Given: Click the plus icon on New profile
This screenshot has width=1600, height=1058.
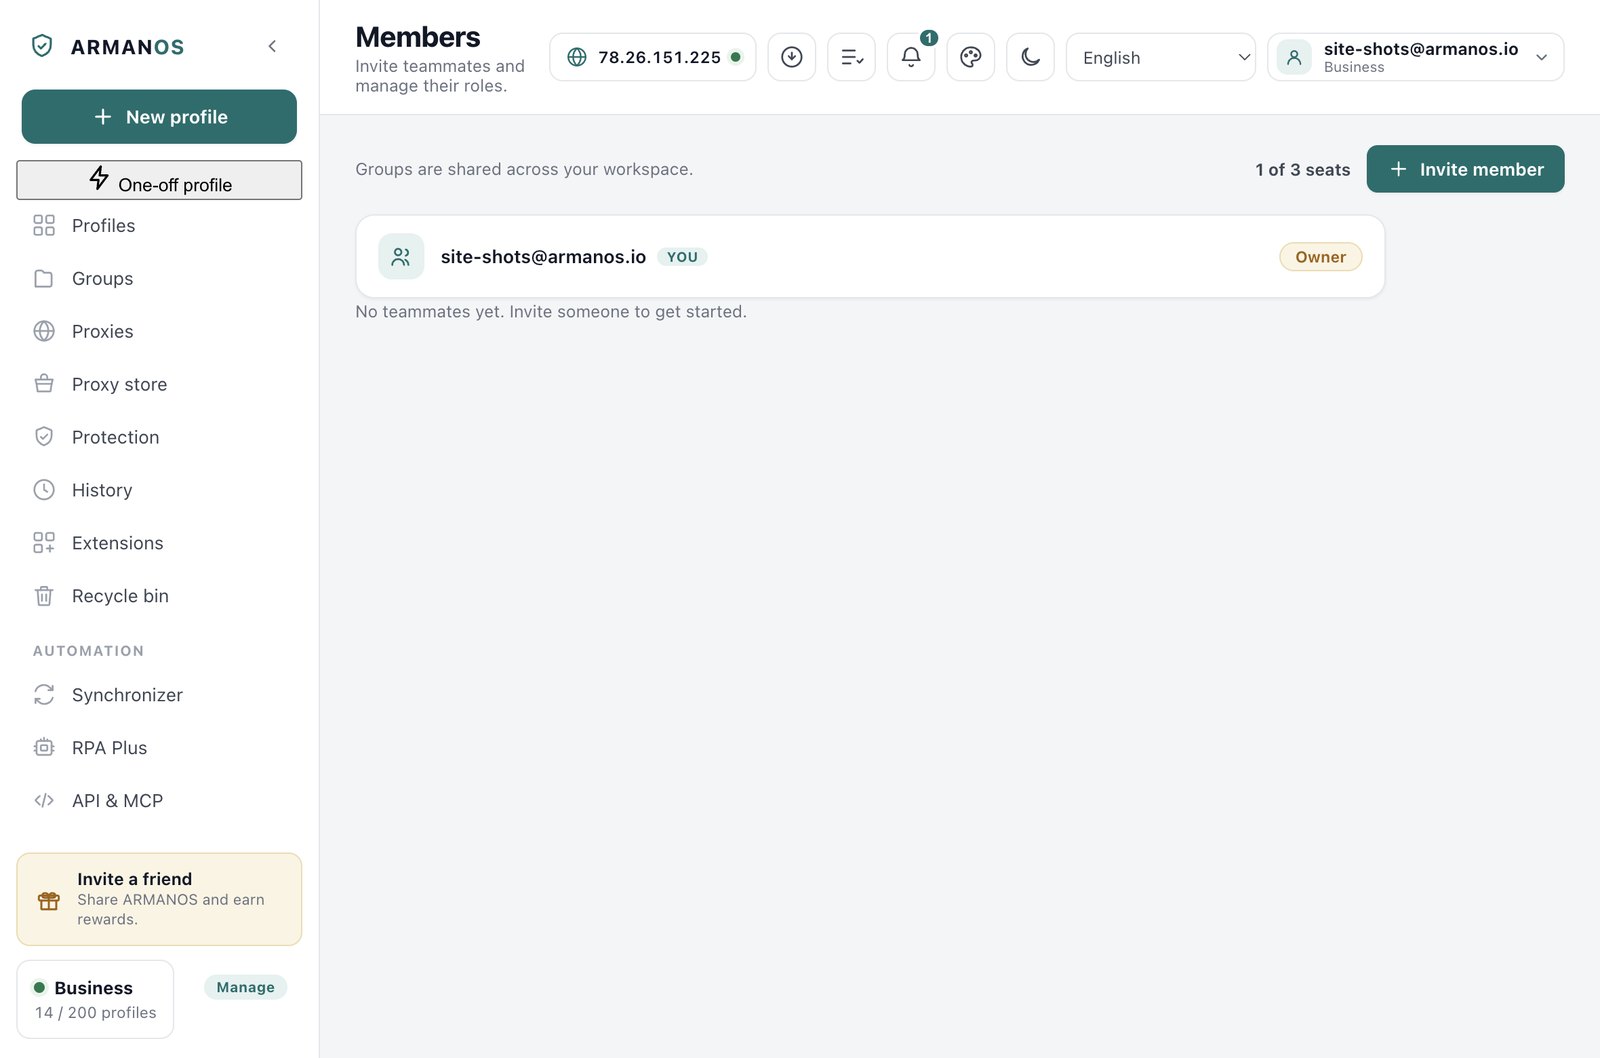Looking at the screenshot, I should [x=102, y=117].
